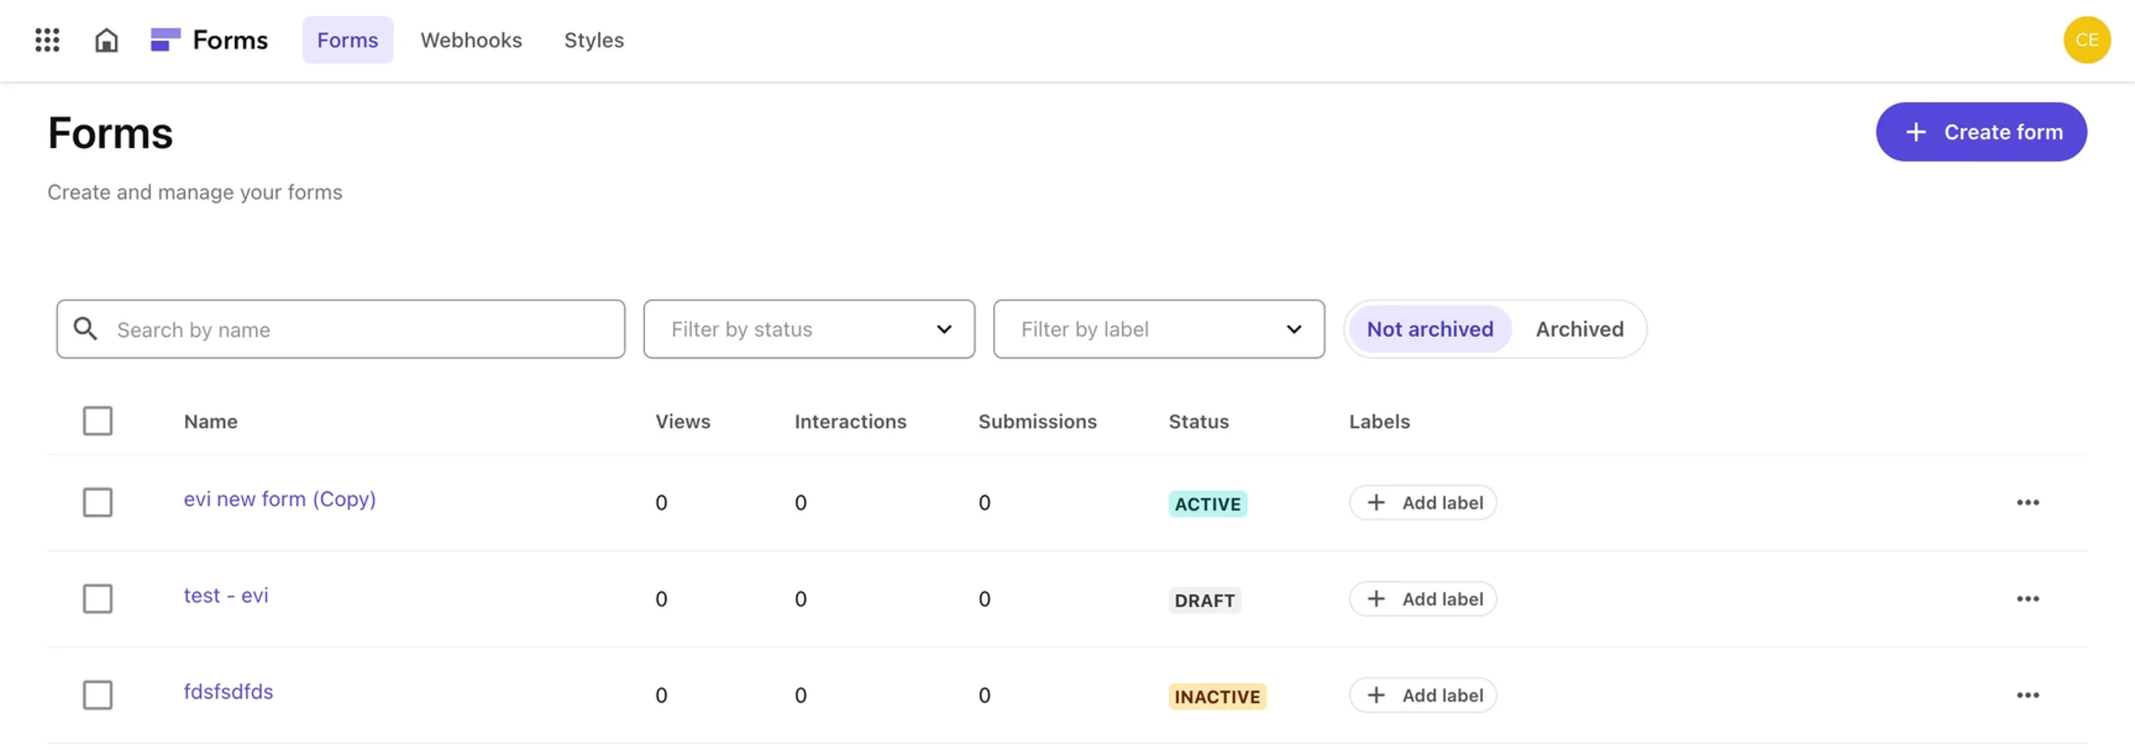Open more options for evi new form (Copy)
2135x750 pixels.
[2027, 502]
